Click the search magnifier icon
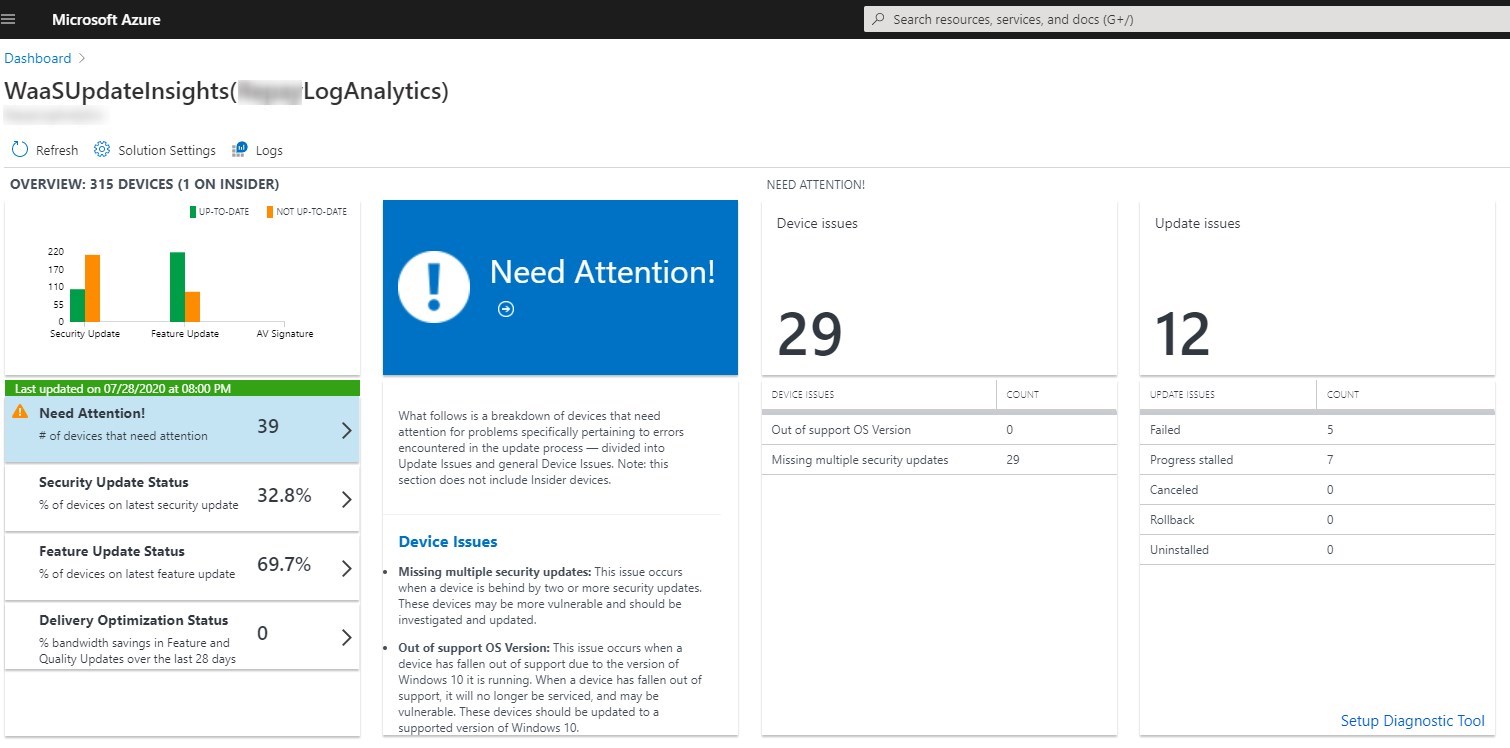1510x748 pixels. (x=879, y=19)
